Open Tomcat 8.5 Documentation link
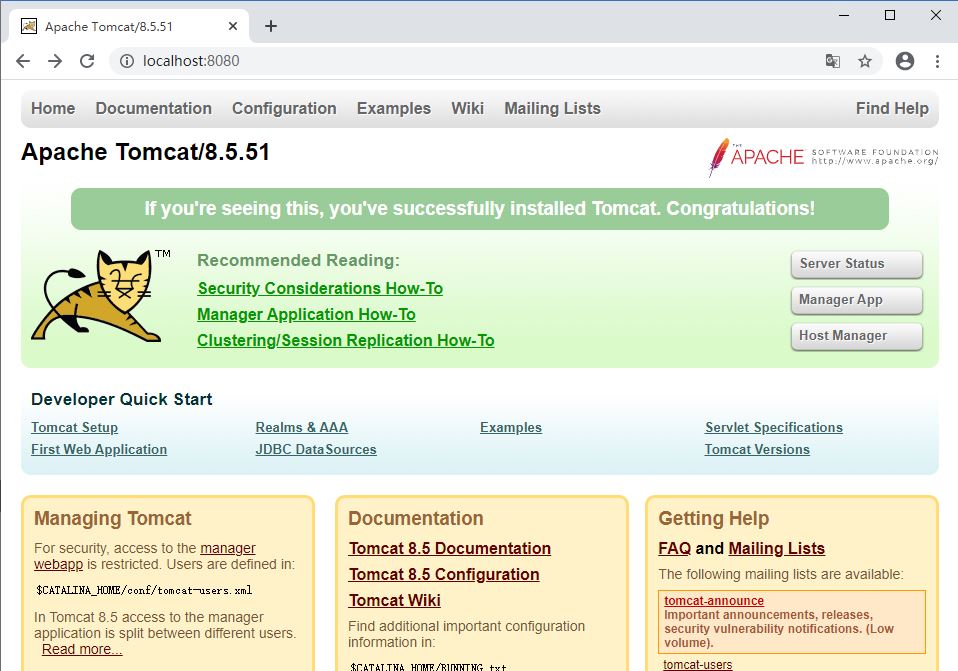 tap(450, 549)
